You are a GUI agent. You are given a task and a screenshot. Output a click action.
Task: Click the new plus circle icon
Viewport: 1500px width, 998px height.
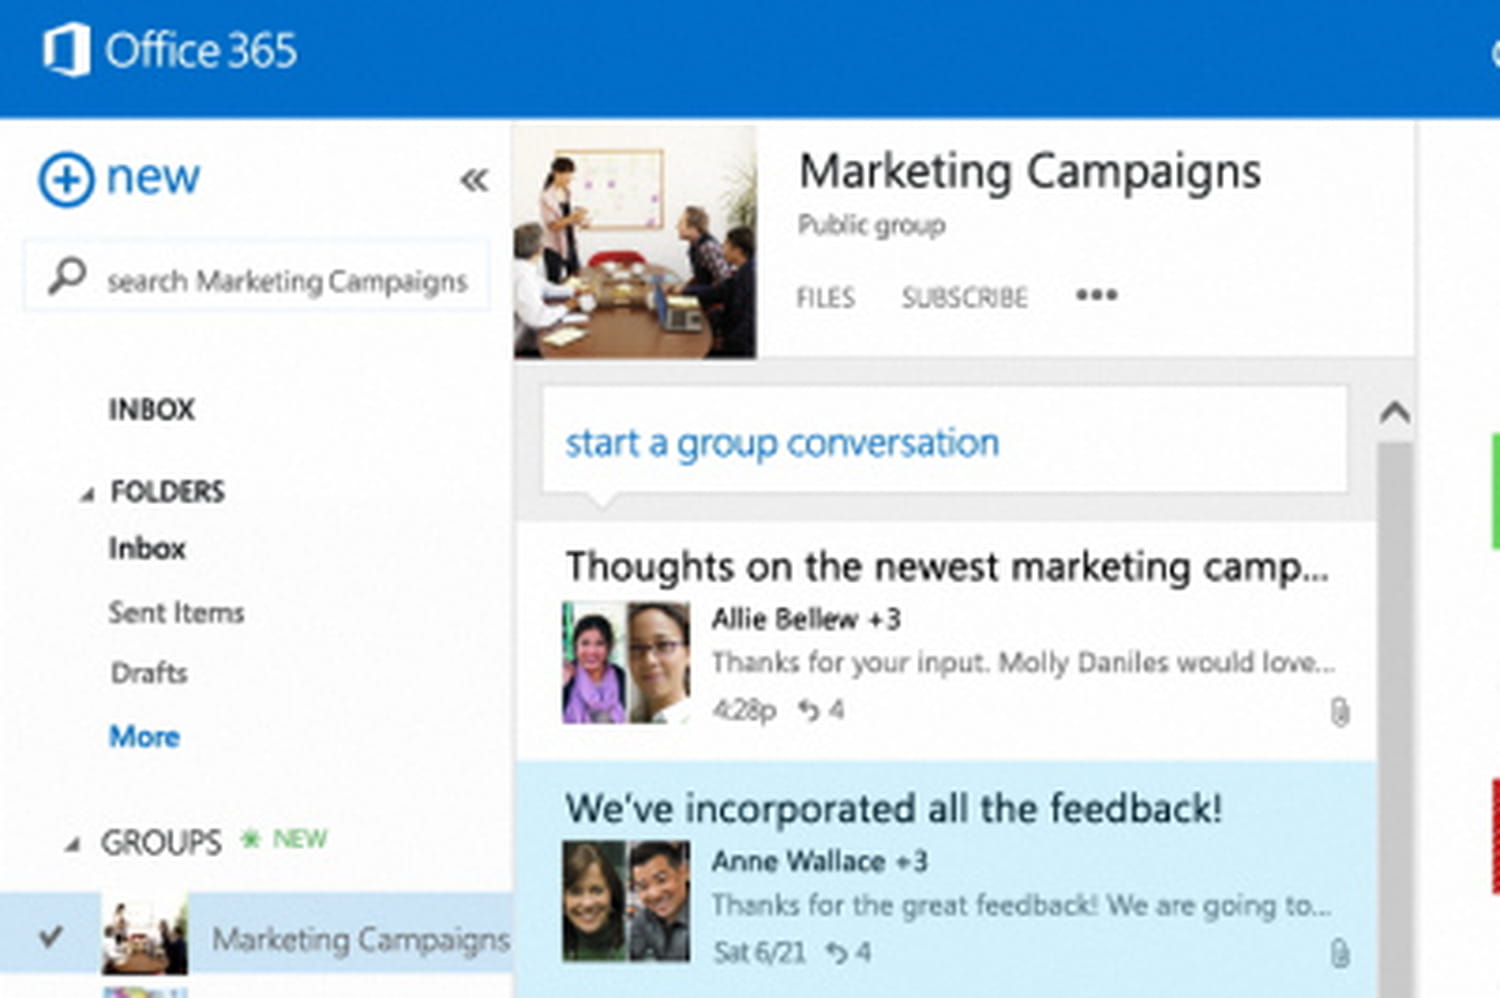[66, 180]
